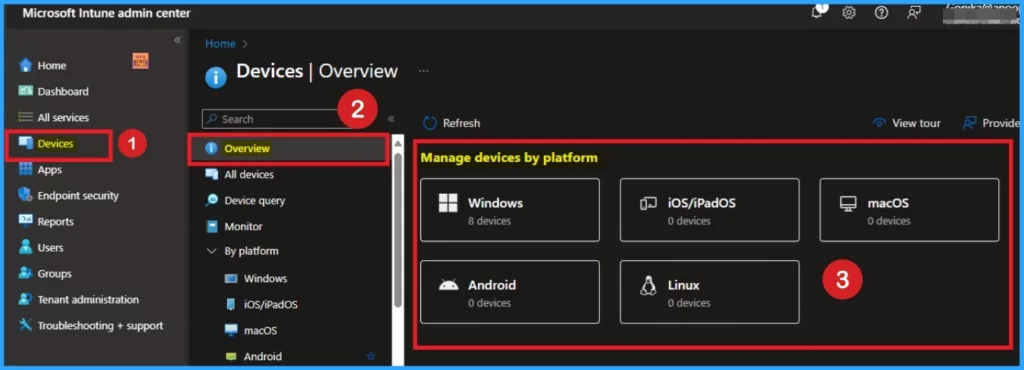Open the macOS platform card
The width and height of the screenshot is (1024, 370).
pos(909,209)
